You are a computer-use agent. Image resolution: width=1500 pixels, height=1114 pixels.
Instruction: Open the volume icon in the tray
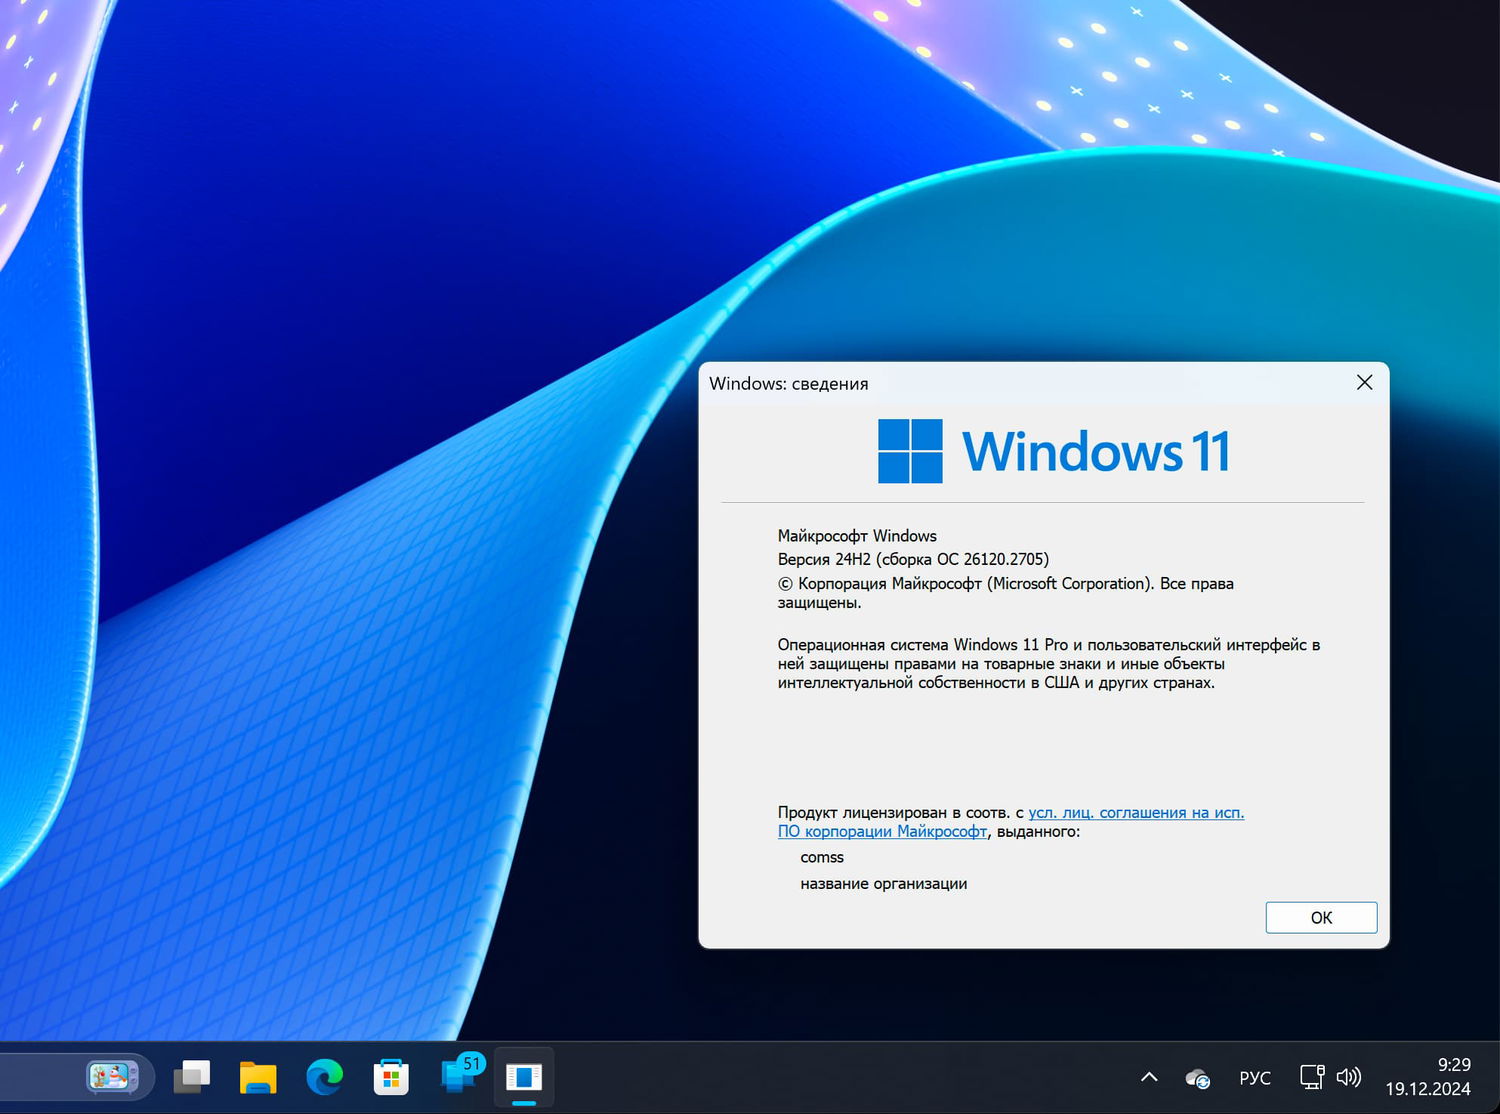pos(1348,1077)
